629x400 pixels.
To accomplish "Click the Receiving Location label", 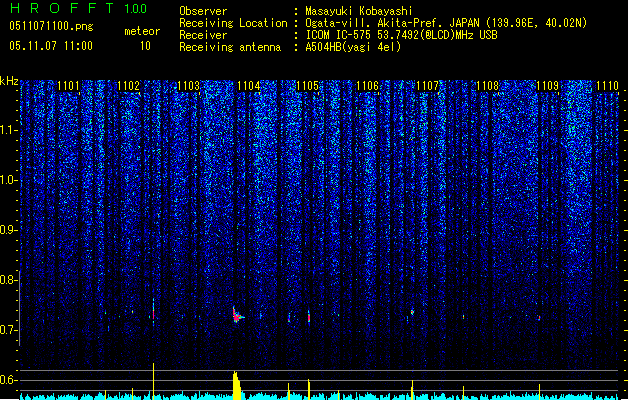I will (233, 23).
